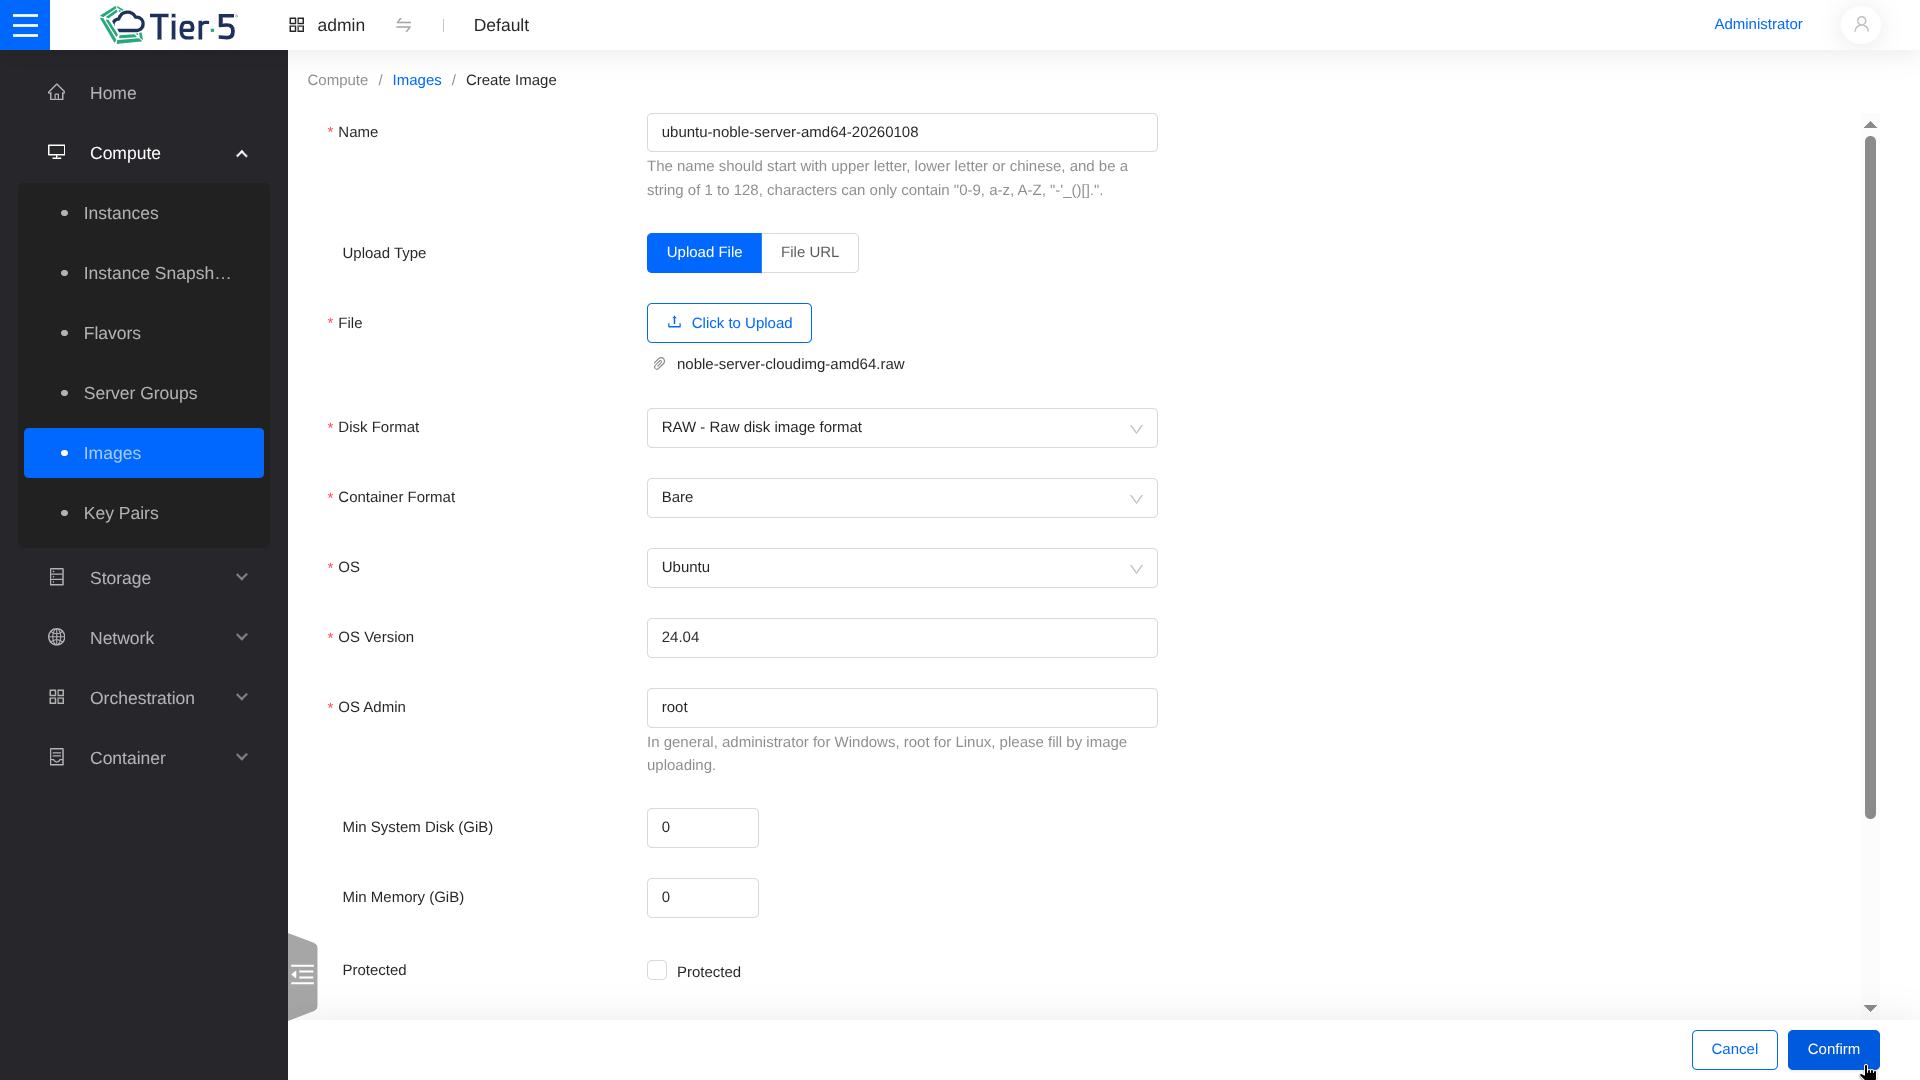Click the Home house icon
The image size is (1920, 1080).
pyautogui.click(x=57, y=92)
